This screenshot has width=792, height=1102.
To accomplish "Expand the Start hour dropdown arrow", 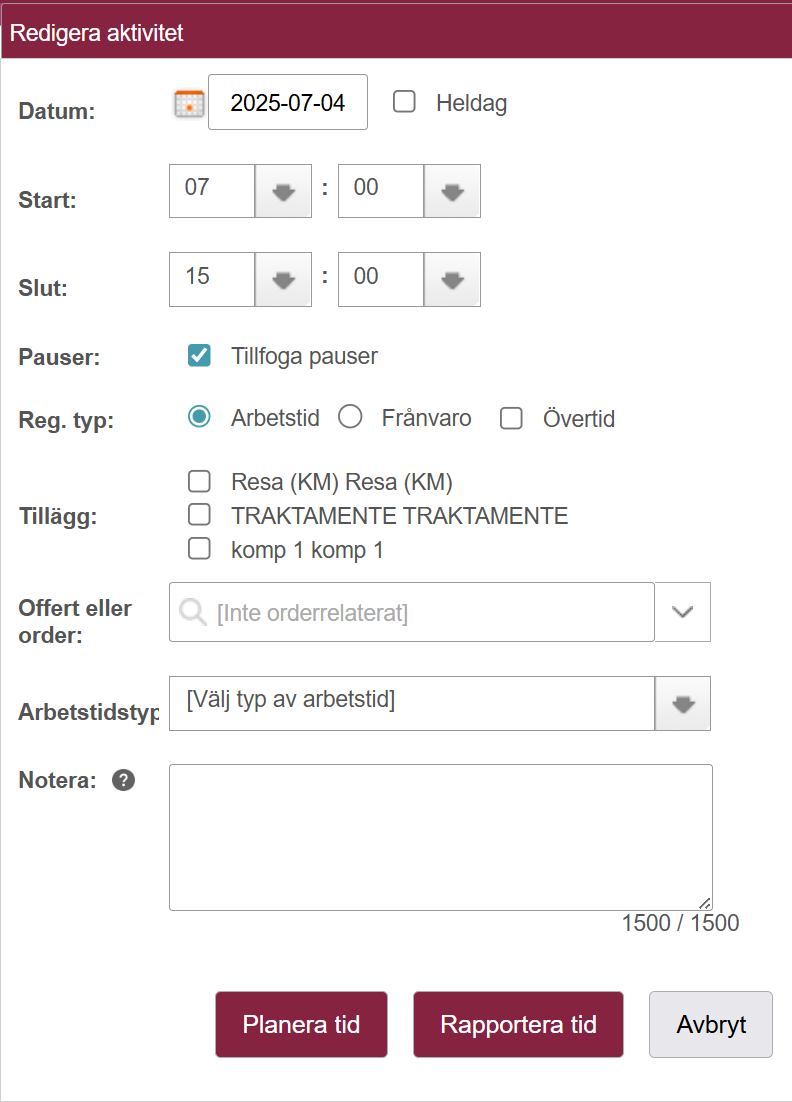I will (x=283, y=191).
